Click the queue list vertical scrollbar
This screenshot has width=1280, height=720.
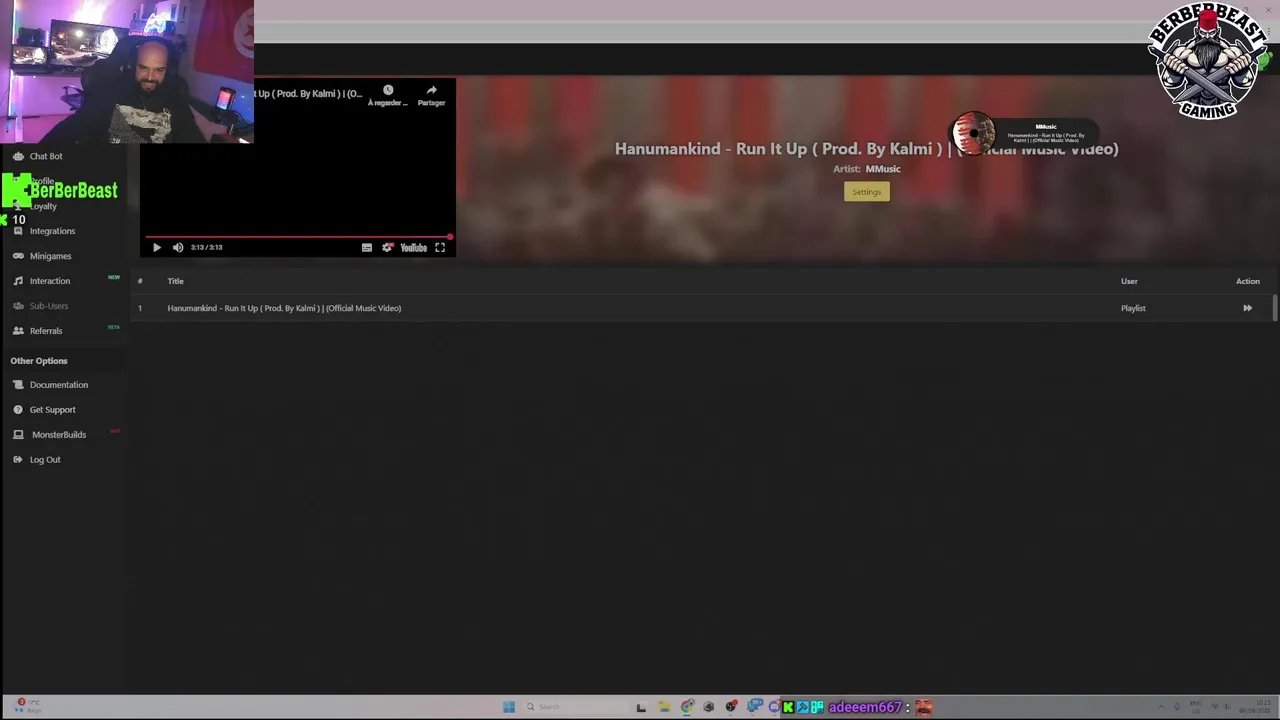pos(1274,308)
